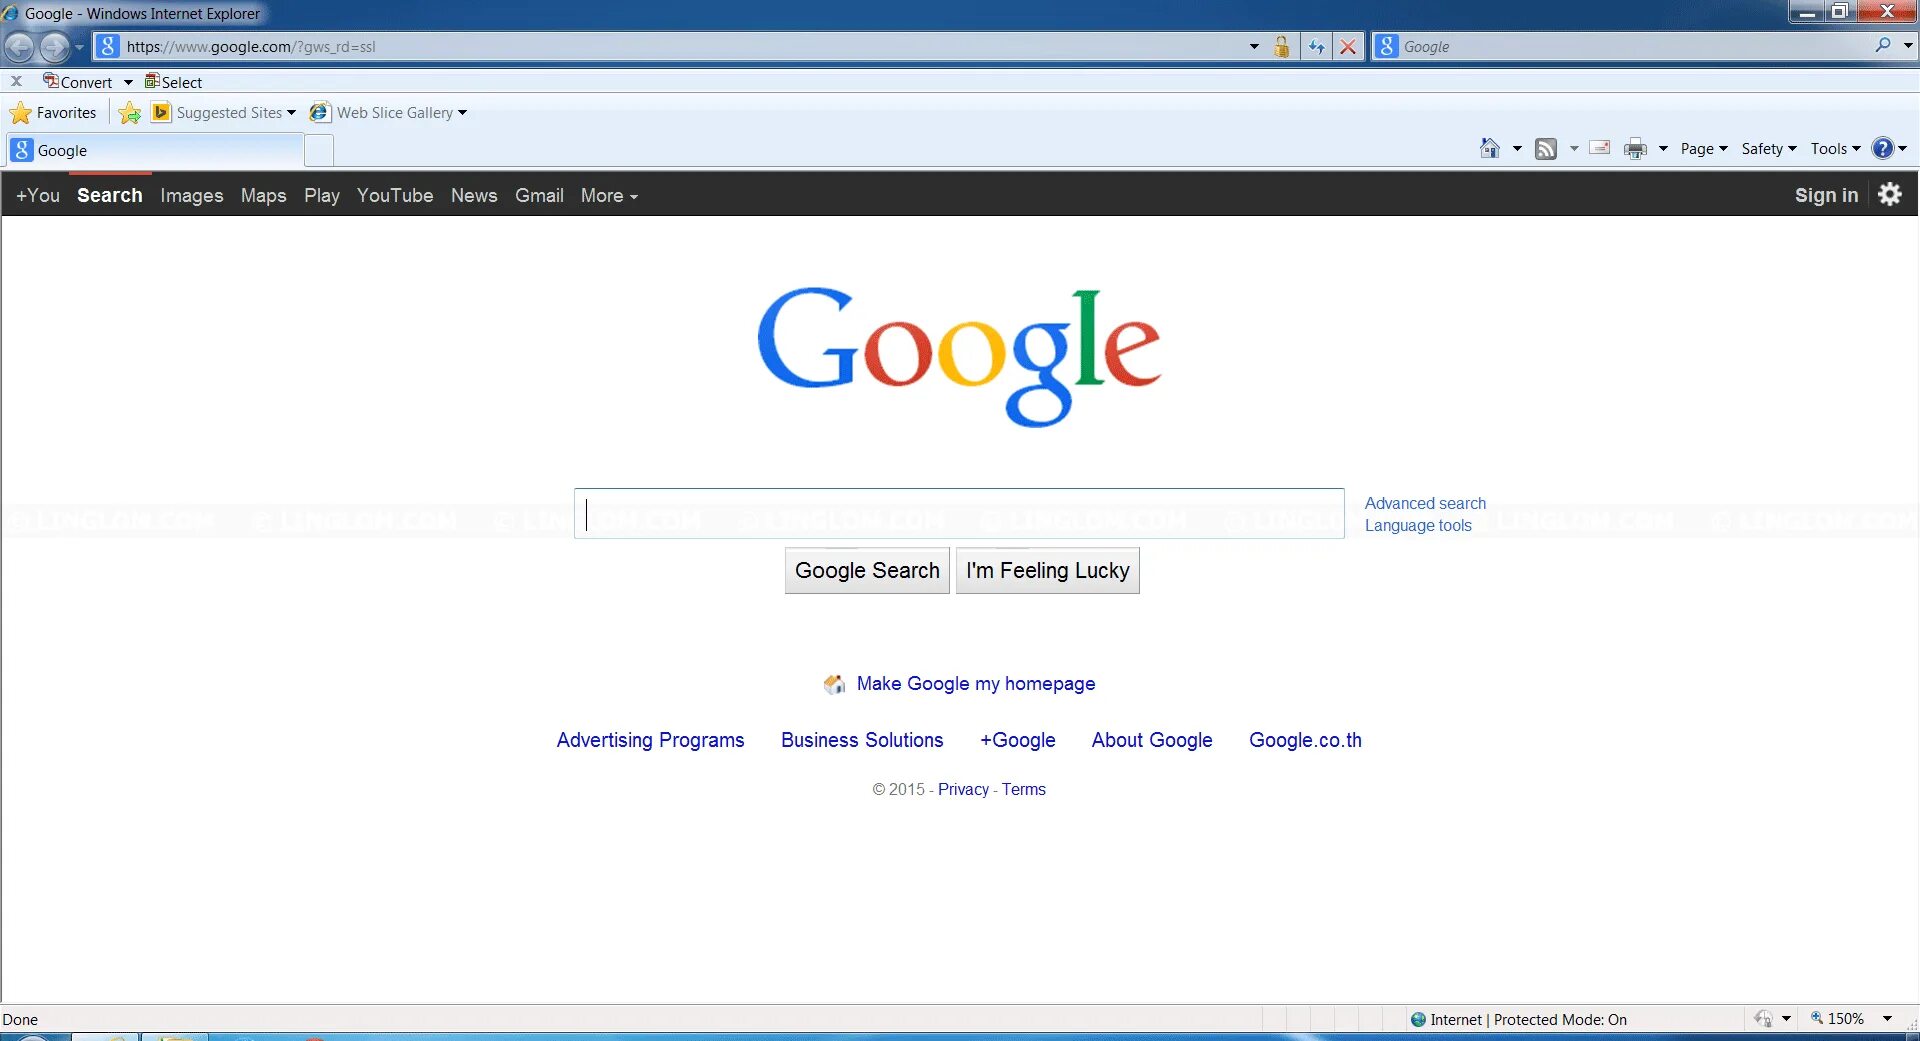Open the recent pages dropdown beside Forward
Viewport: 1920px width, 1041px height.
coord(79,47)
